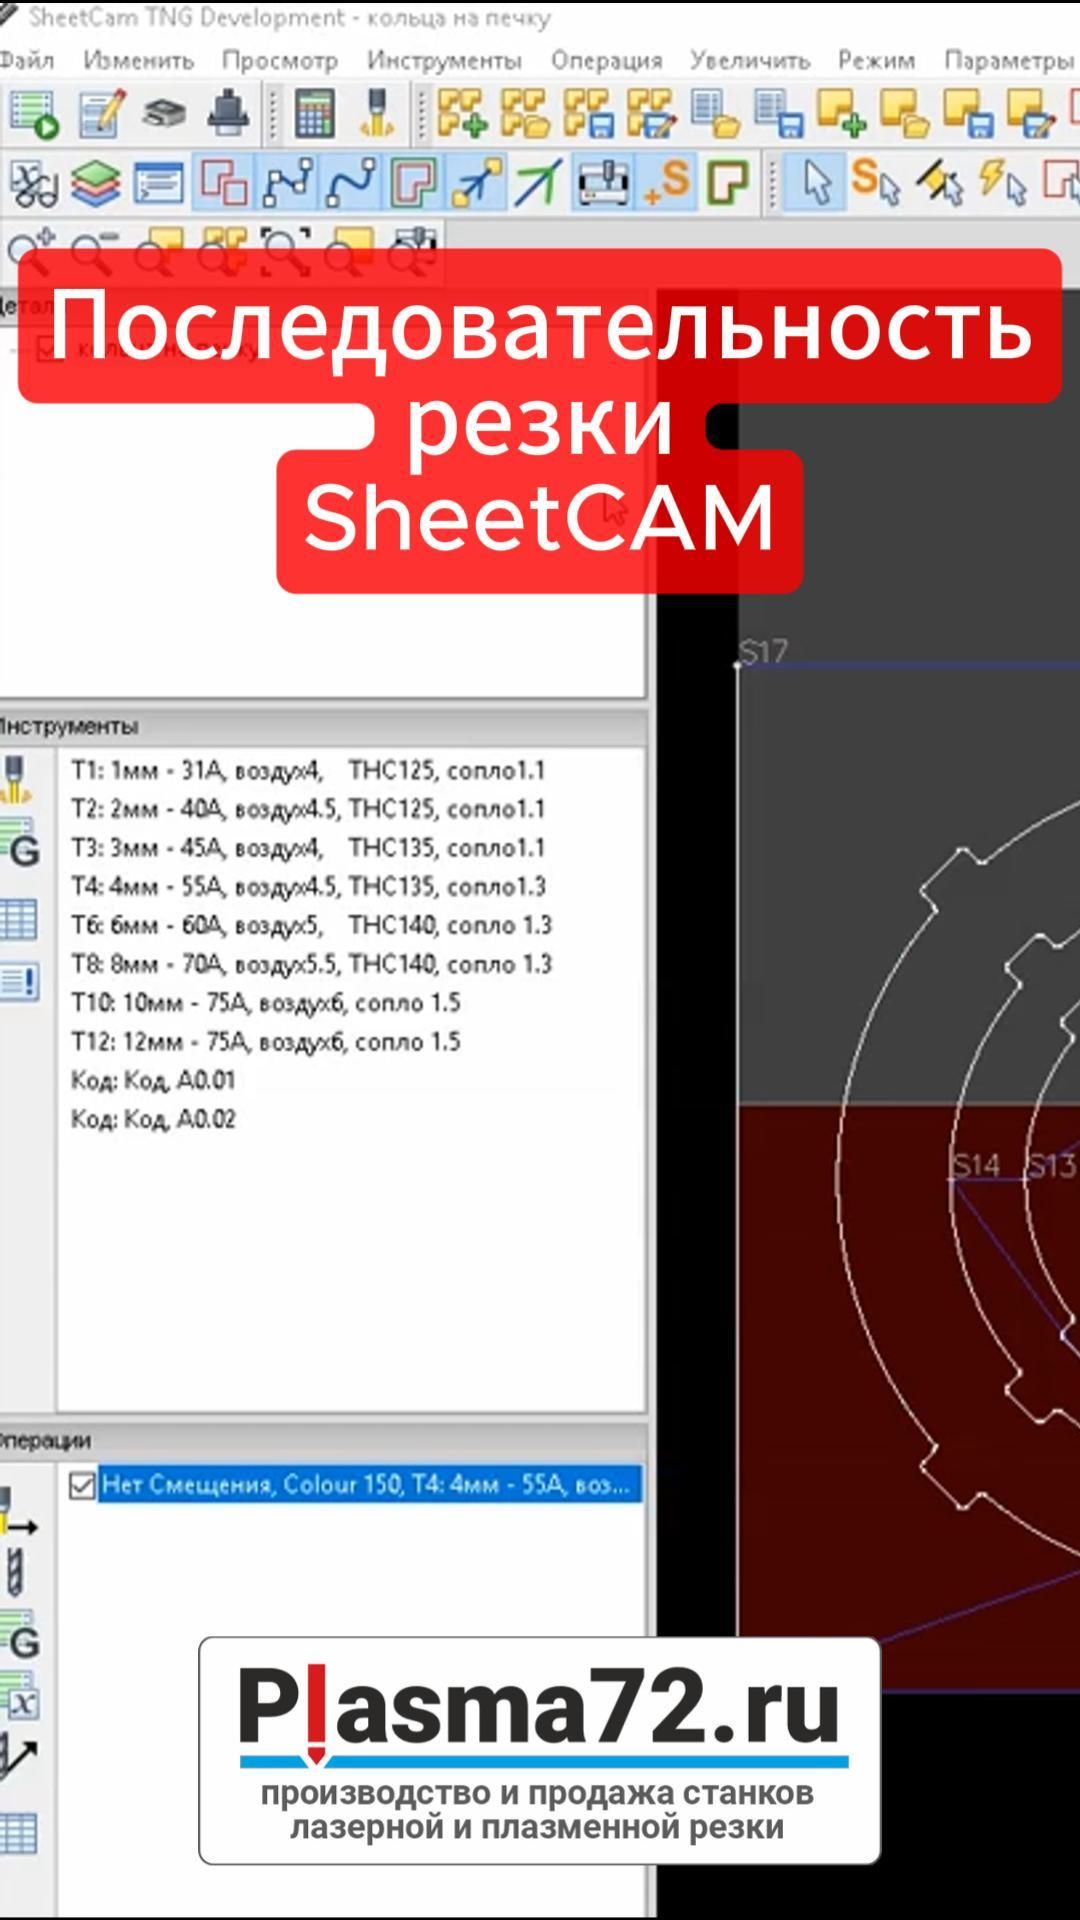Save job floppy icon
Viewport: 1080px width, 1920px height.
pyautogui.click(x=968, y=115)
